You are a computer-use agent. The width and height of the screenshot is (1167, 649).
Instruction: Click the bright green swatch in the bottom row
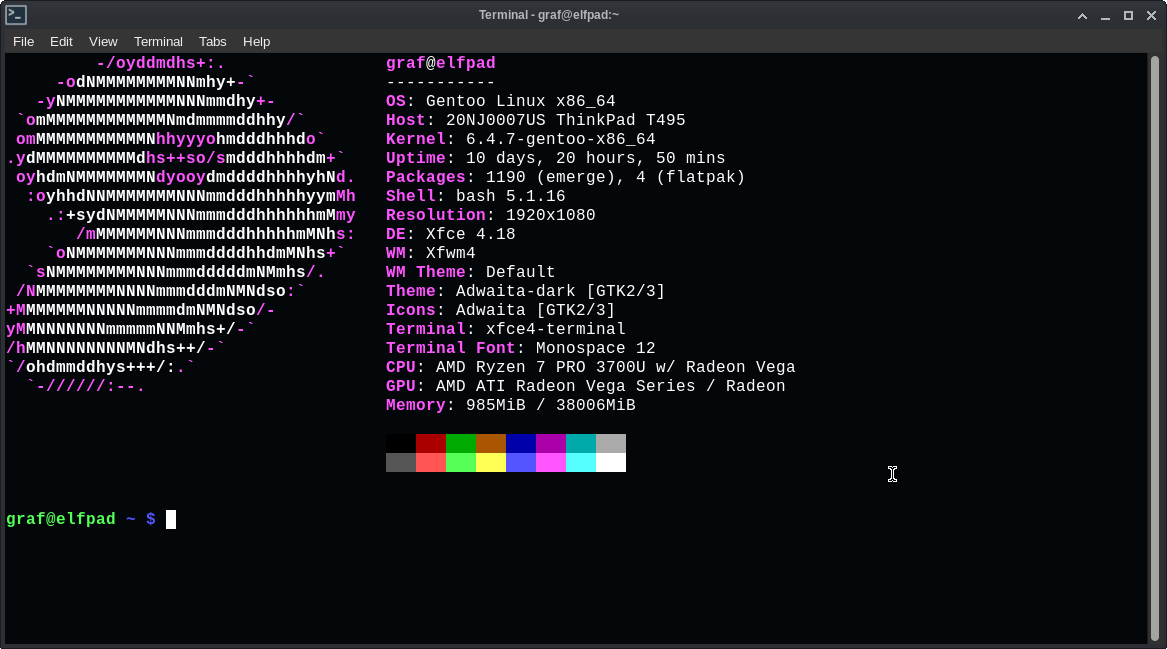click(461, 462)
